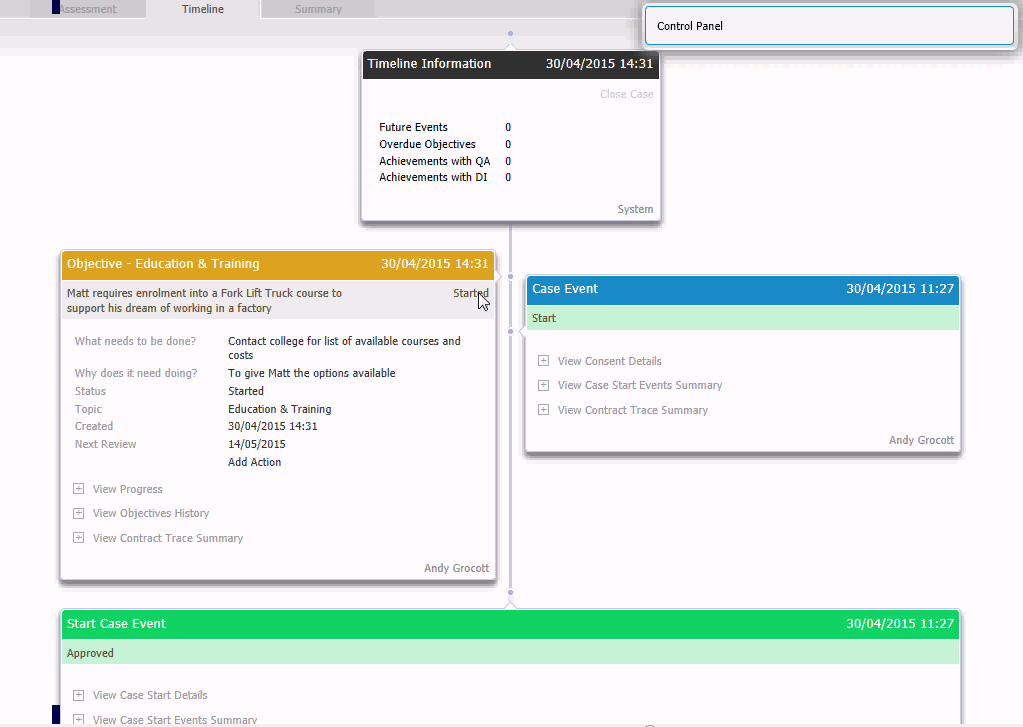Expand View Case Start Events Summary in Case Event card
1023x727 pixels.
point(543,385)
